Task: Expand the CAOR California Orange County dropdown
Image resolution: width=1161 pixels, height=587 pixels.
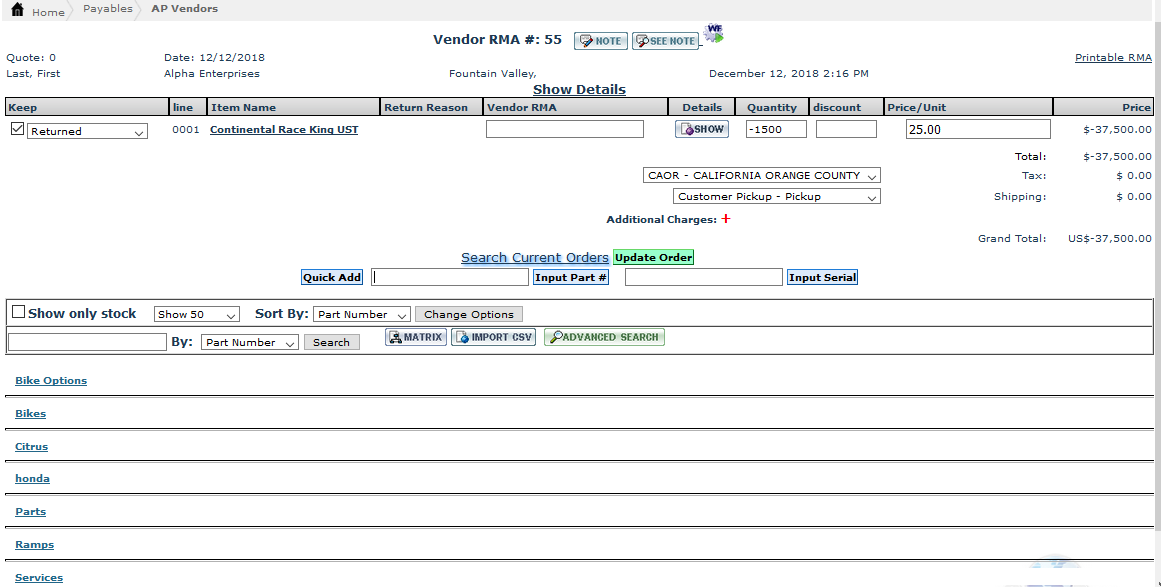Action: click(761, 175)
